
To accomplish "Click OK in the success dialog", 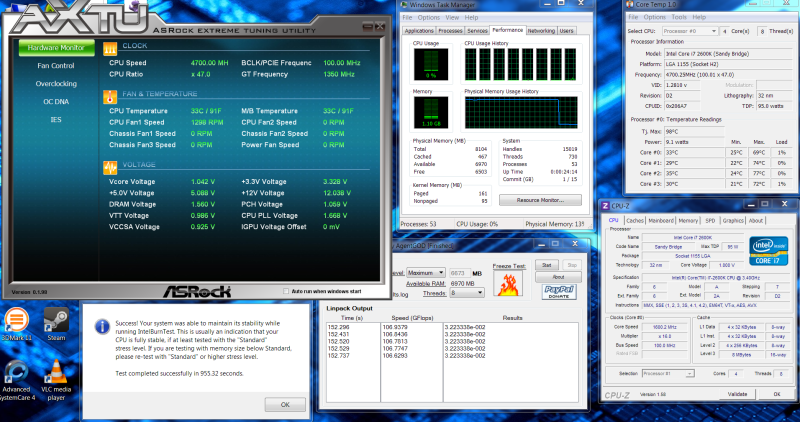I will [284, 404].
